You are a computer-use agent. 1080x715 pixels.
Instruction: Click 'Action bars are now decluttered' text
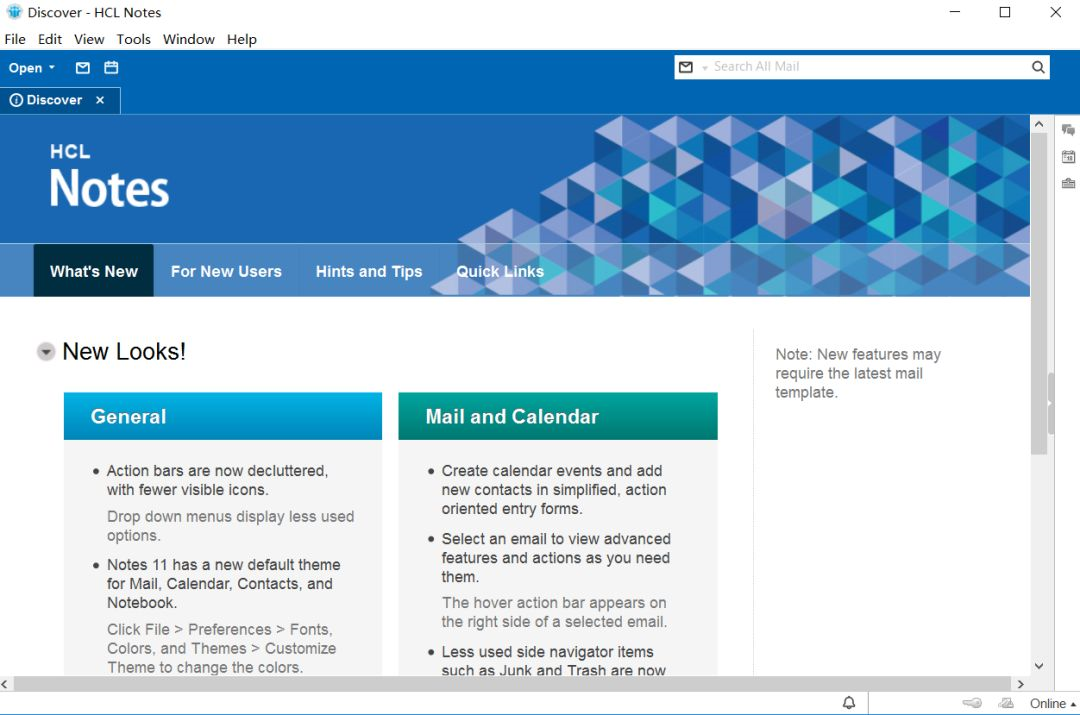point(217,470)
